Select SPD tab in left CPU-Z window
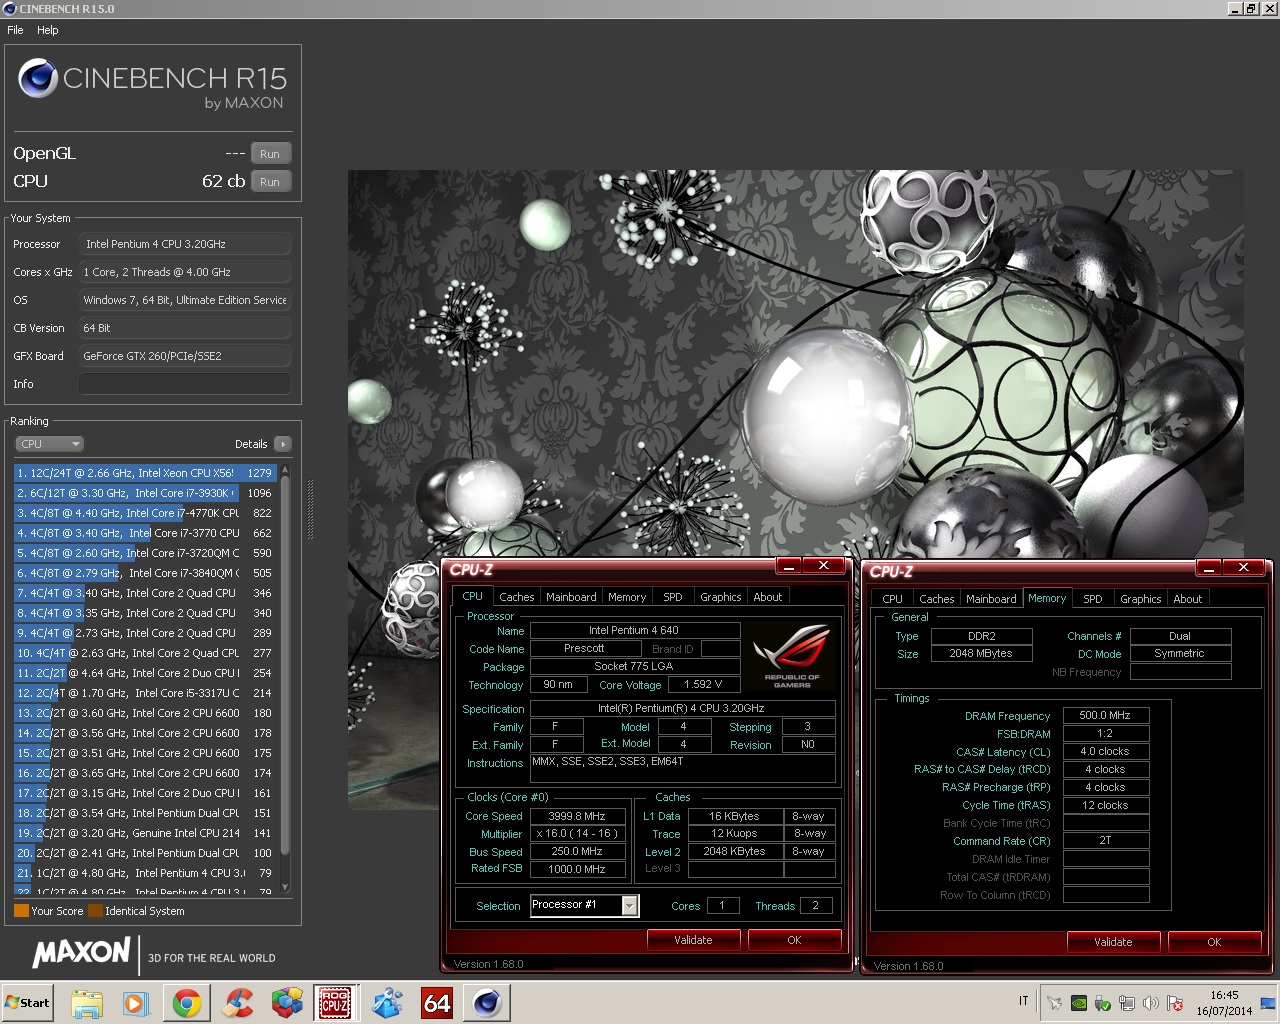Viewport: 1280px width, 1024px height. pos(673,597)
